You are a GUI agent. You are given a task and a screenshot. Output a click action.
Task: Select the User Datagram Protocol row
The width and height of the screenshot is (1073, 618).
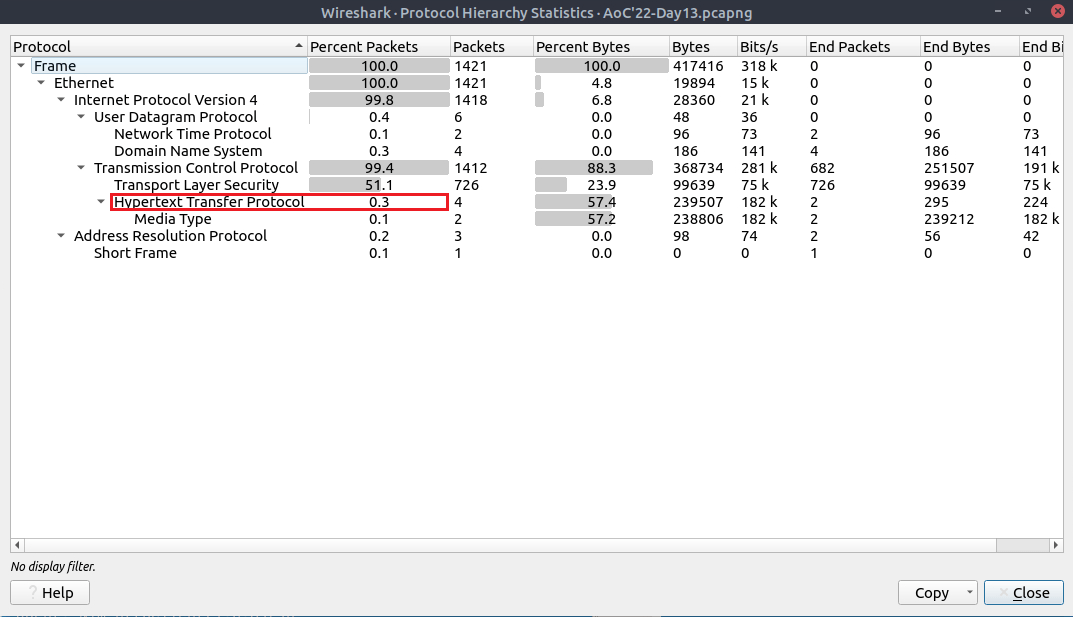coord(536,117)
